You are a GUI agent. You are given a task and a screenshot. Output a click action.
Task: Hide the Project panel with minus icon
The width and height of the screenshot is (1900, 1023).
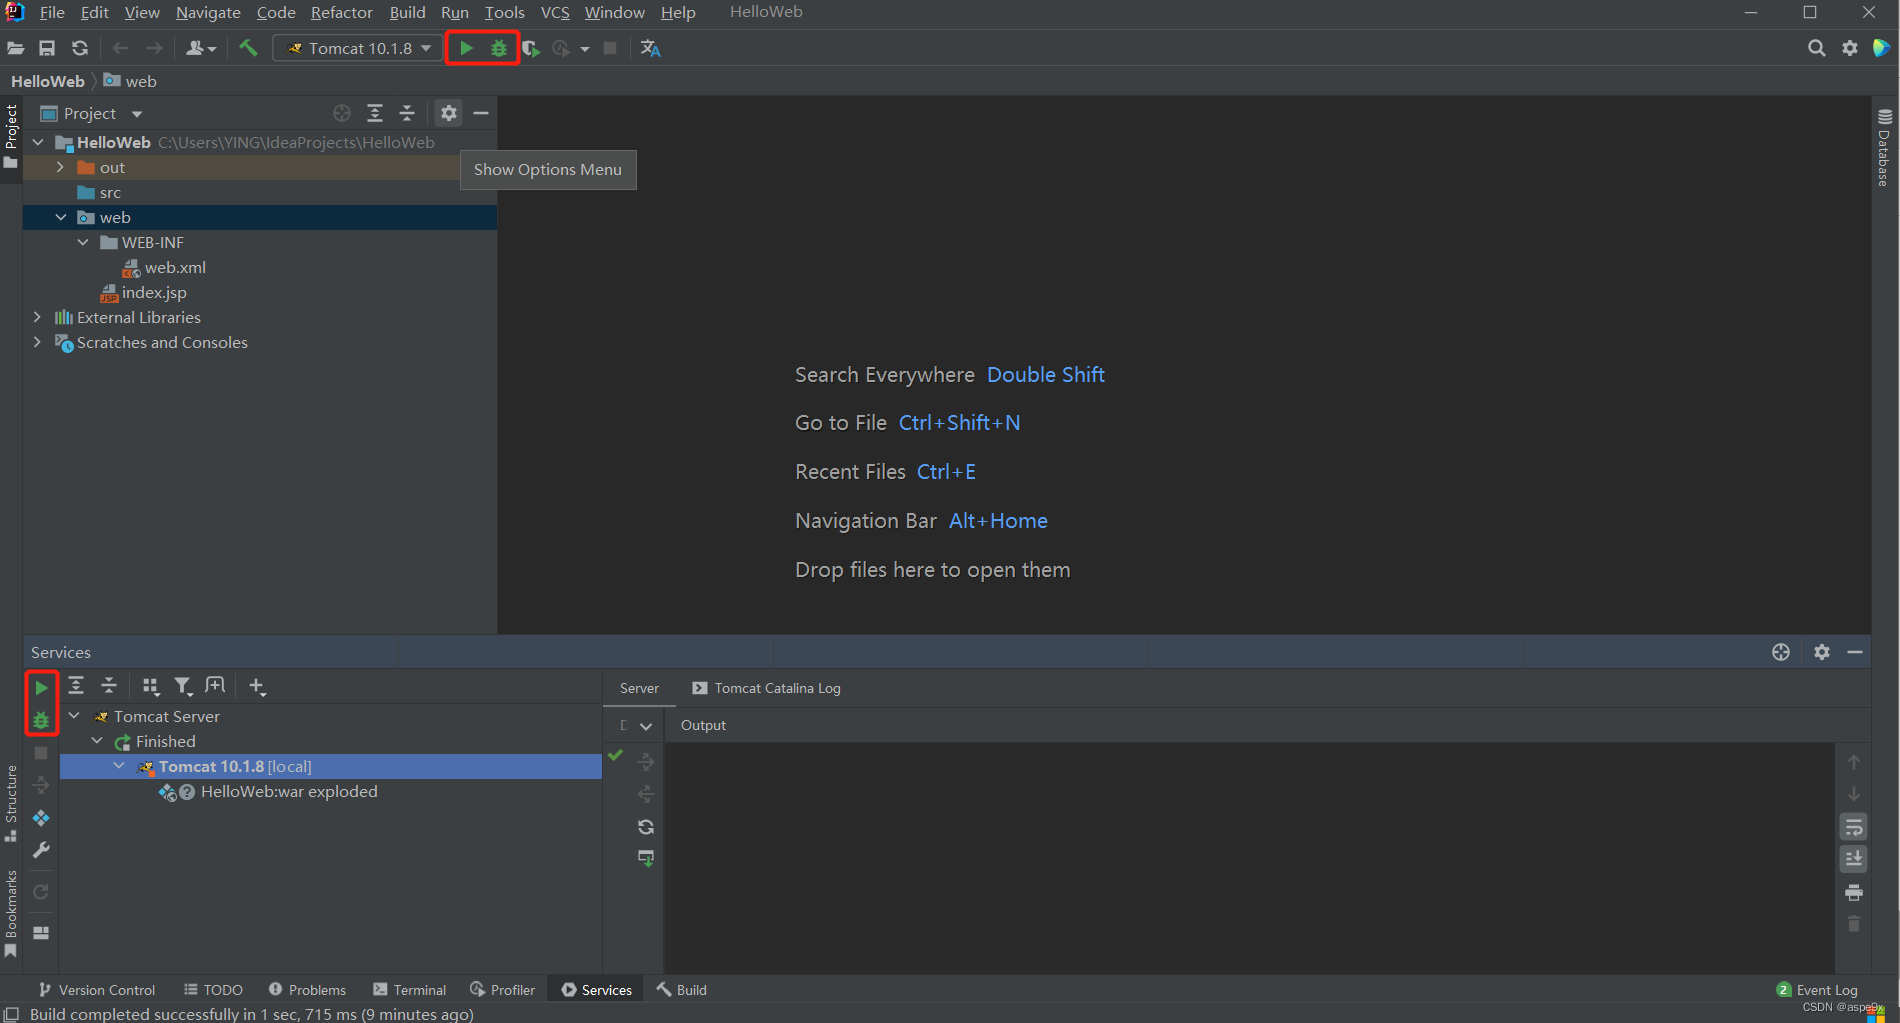[481, 113]
